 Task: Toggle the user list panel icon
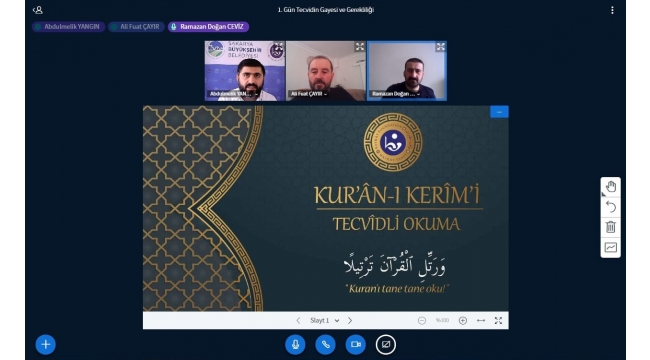click(x=38, y=10)
